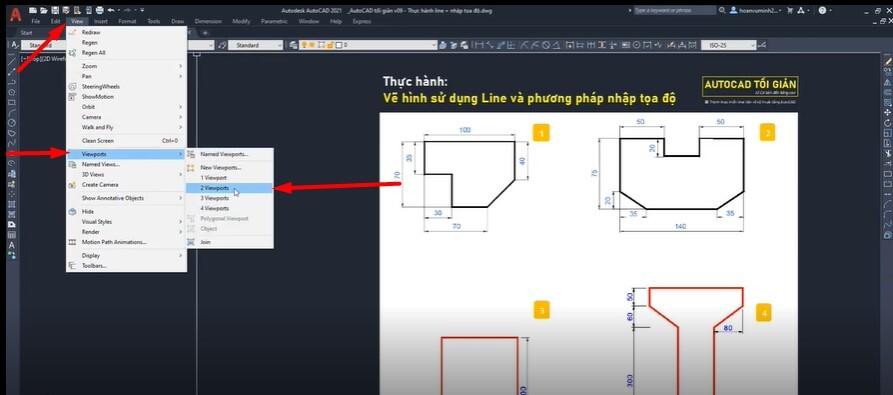Click the Undo arrow icon
The width and height of the screenshot is (893, 395).
tap(110, 10)
